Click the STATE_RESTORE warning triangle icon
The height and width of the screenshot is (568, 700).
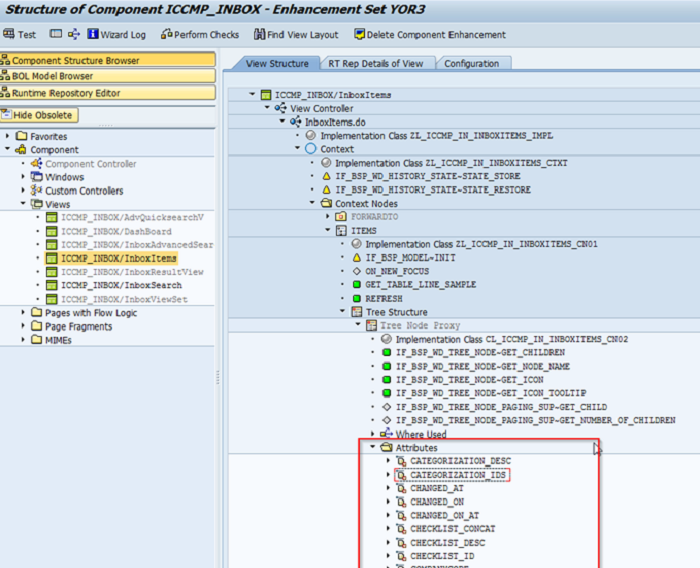(326, 189)
